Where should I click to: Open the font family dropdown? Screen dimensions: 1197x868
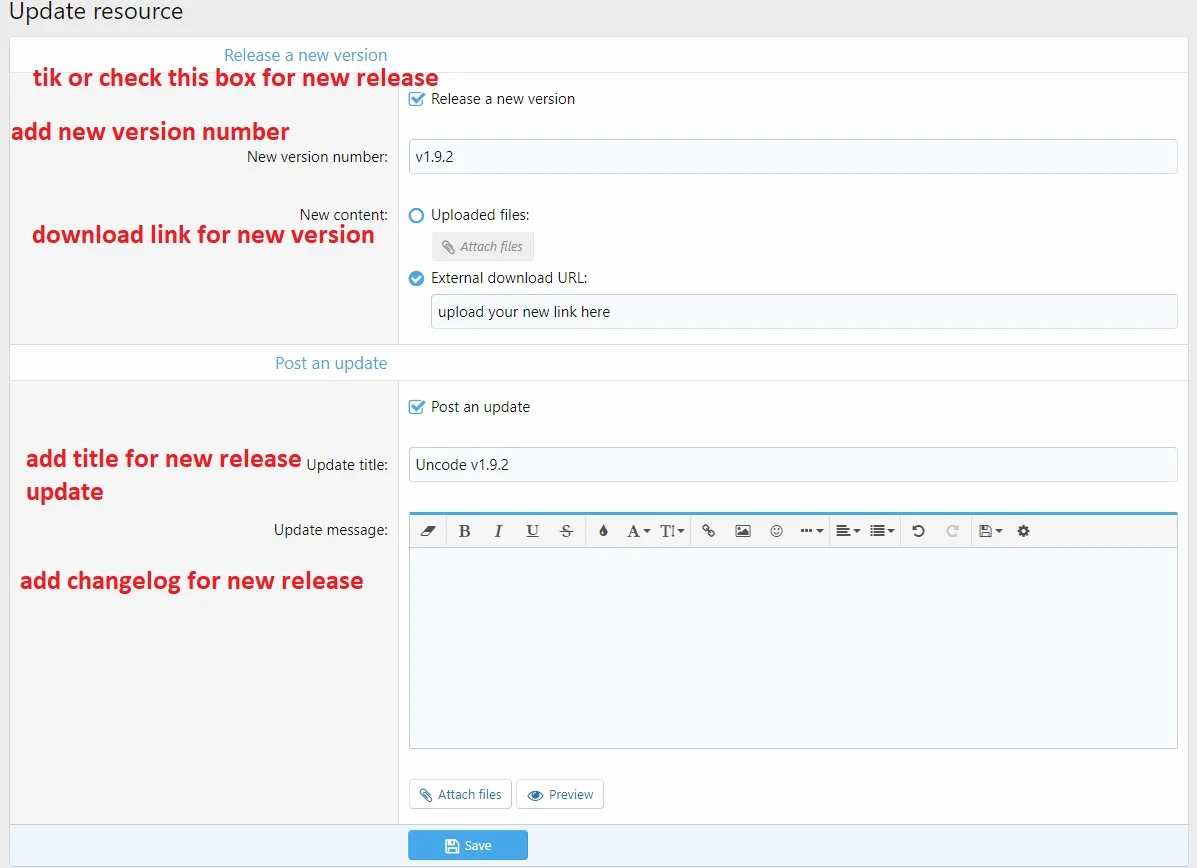click(638, 531)
